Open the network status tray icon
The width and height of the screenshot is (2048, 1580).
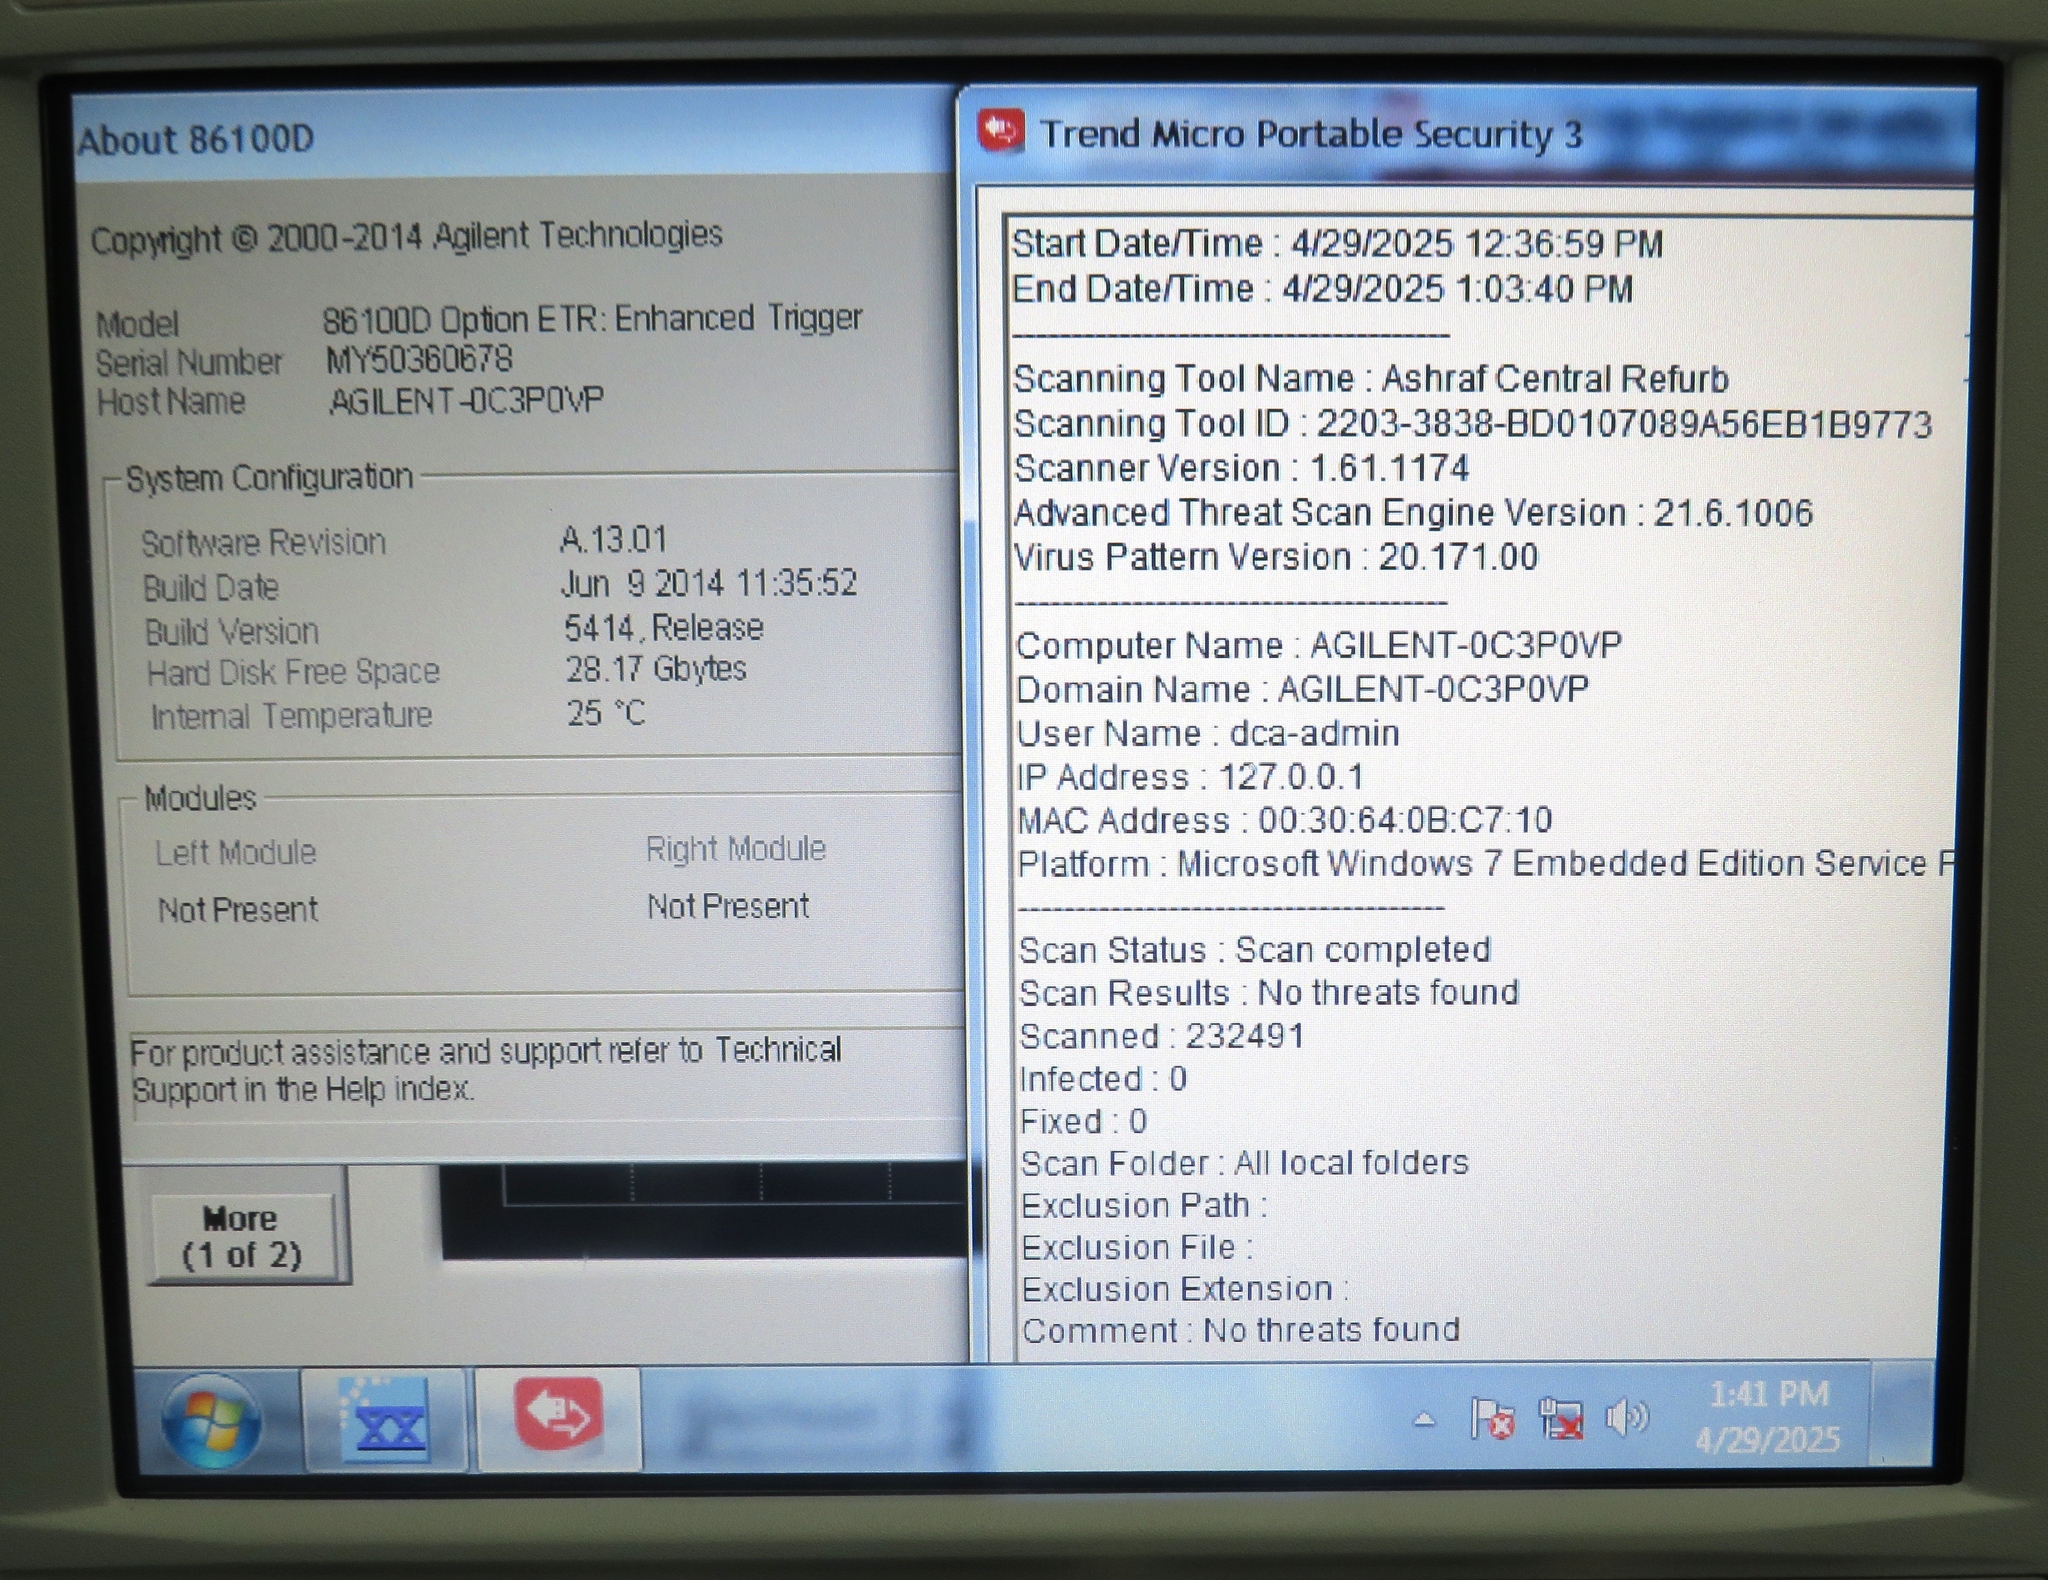pyautogui.click(x=1560, y=1419)
